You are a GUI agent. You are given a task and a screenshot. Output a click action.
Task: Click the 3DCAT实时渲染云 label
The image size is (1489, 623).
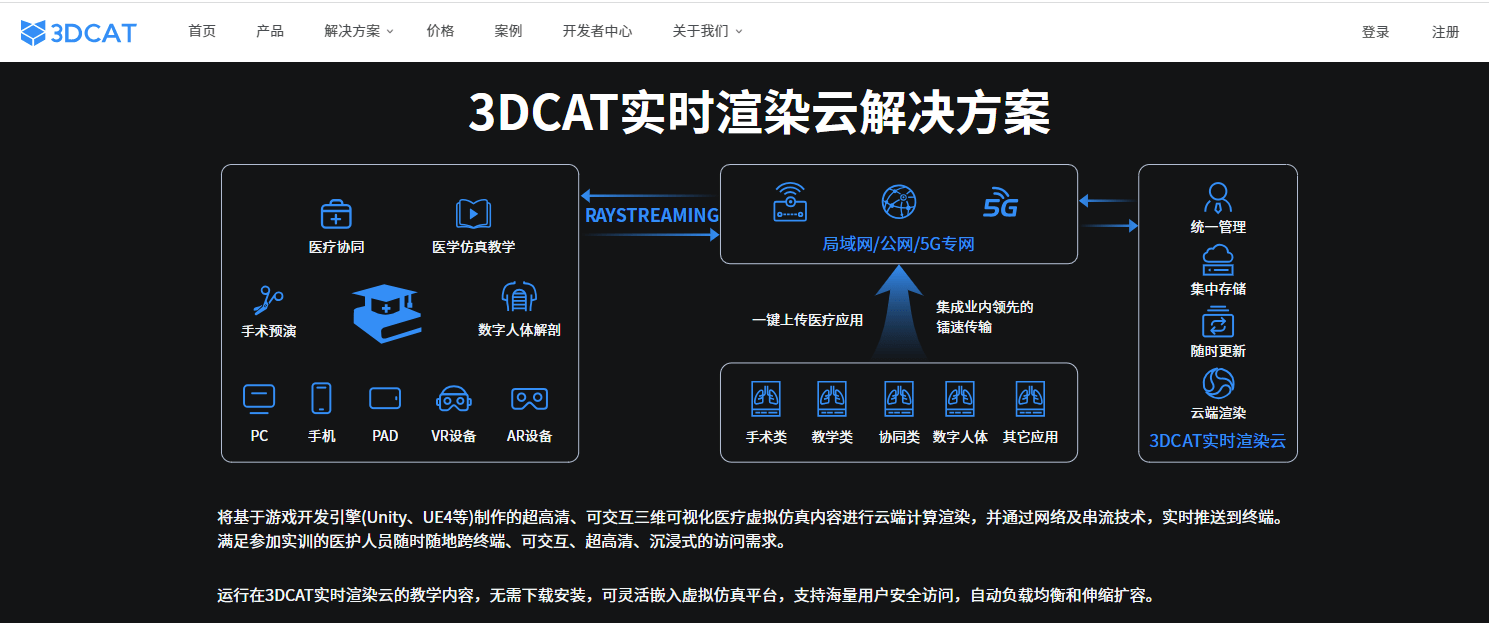1218,440
